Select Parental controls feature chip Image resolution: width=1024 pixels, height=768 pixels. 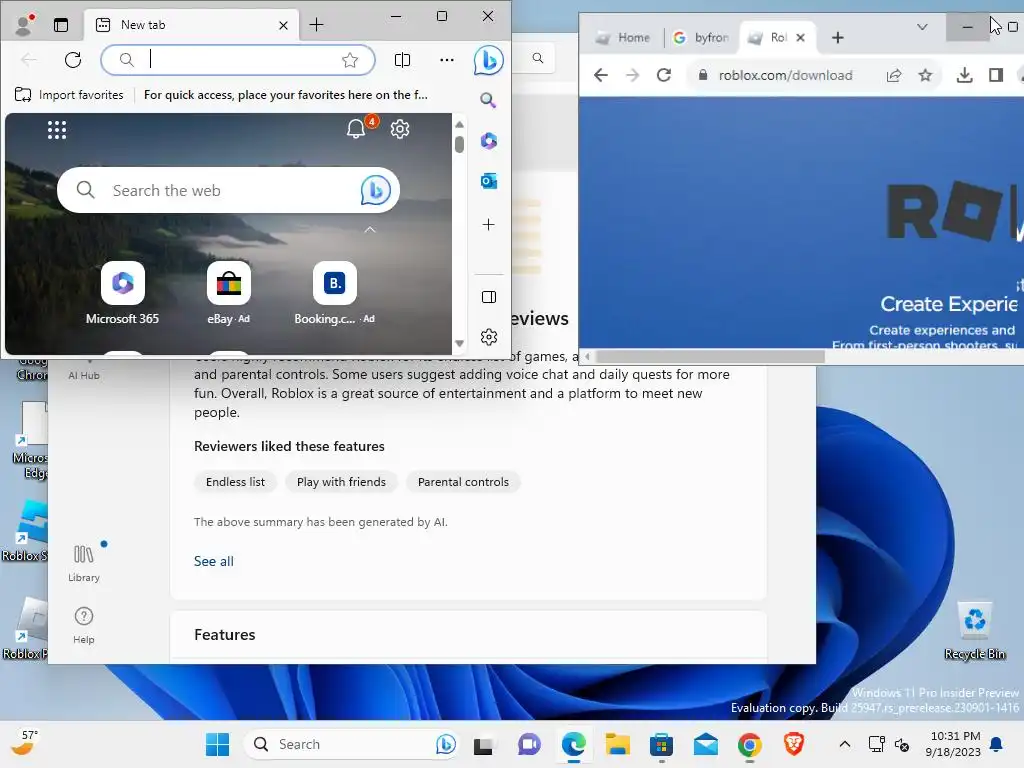pyautogui.click(x=463, y=482)
